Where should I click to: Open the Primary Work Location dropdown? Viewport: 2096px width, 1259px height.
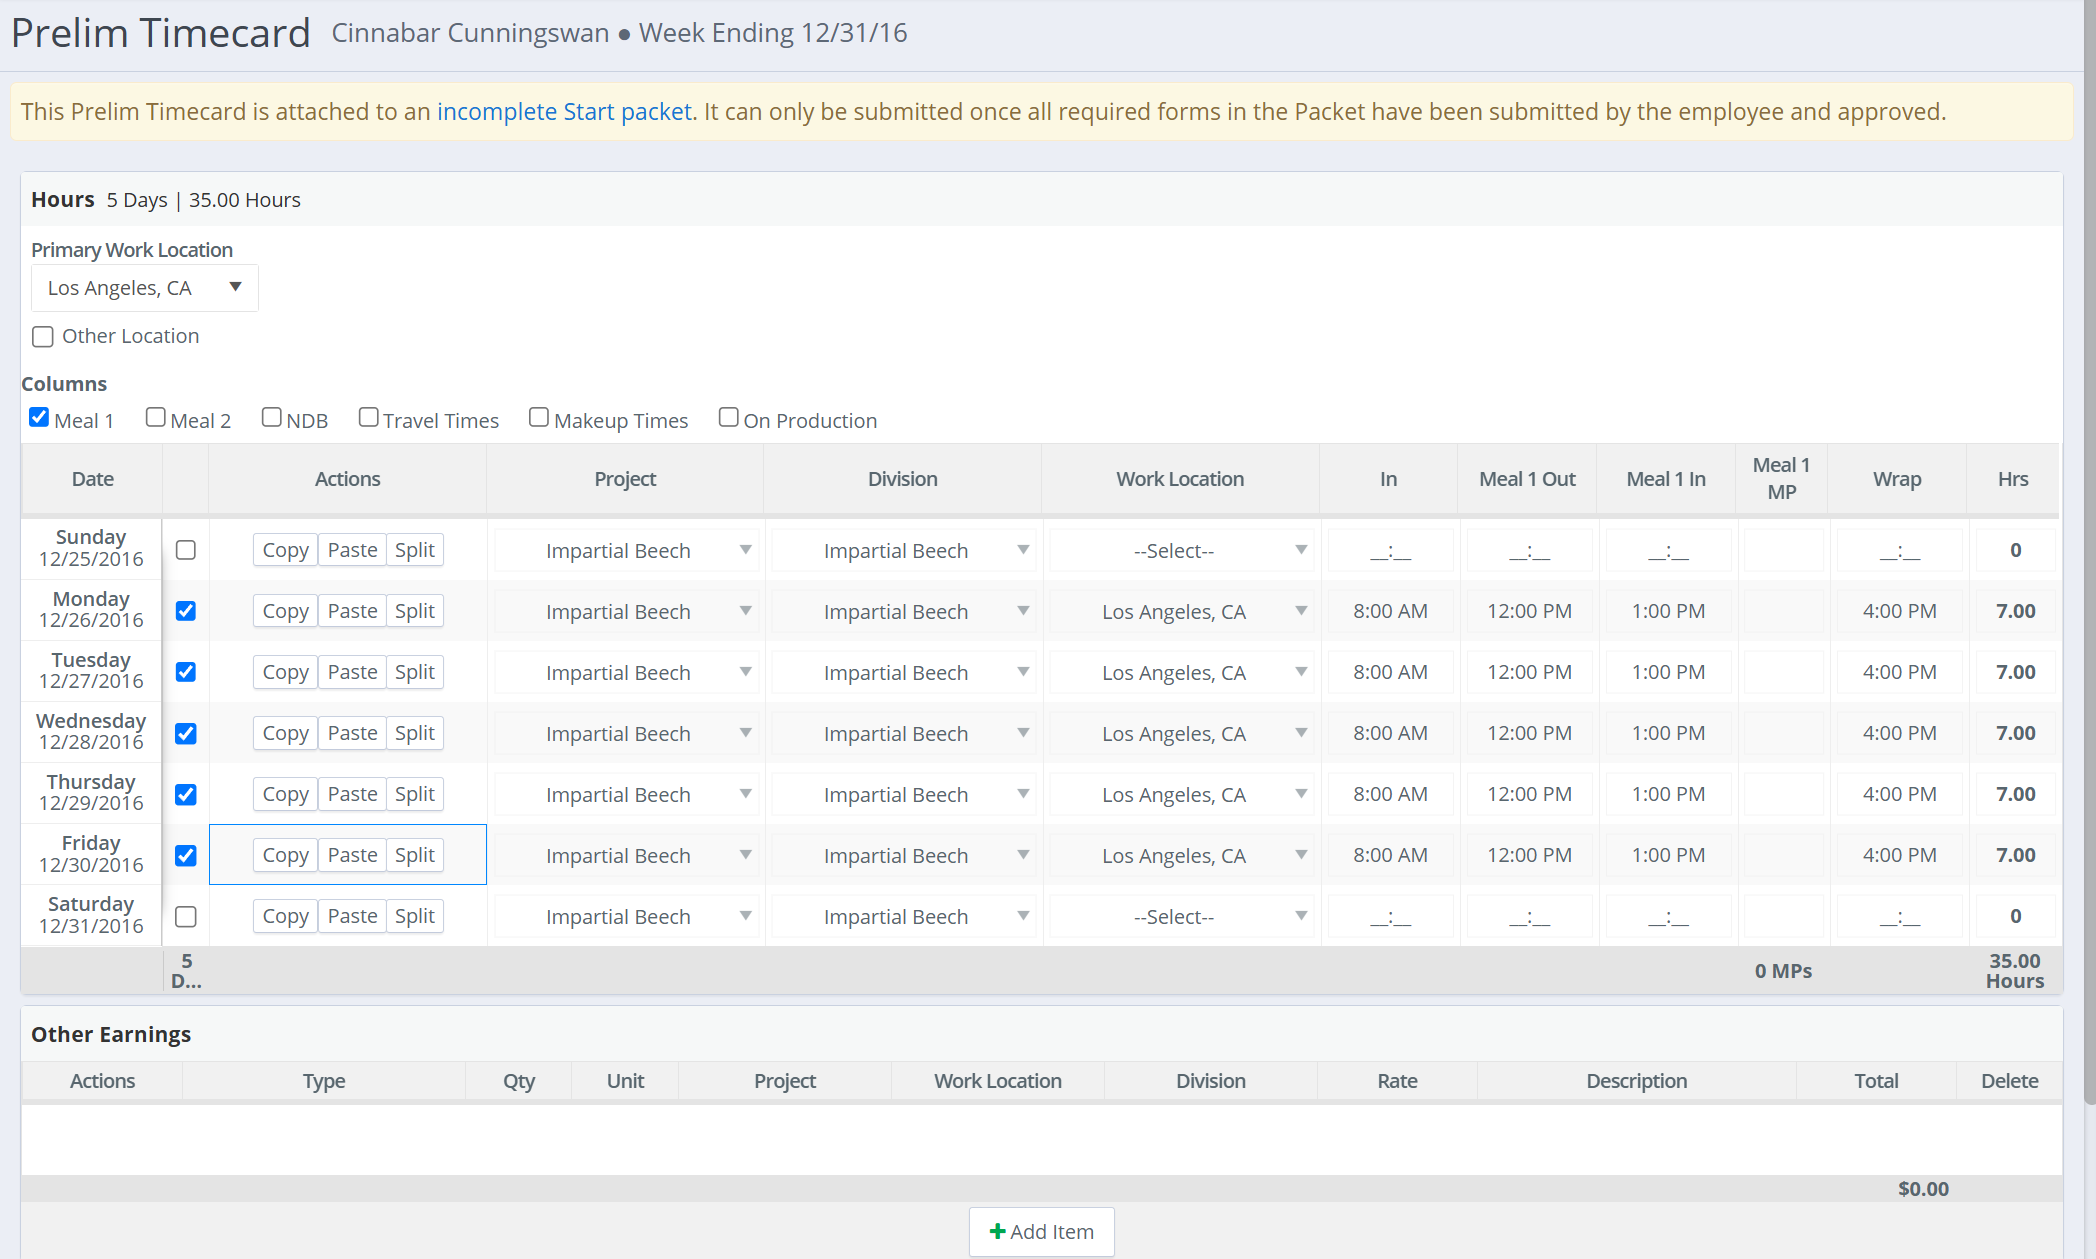[x=145, y=288]
